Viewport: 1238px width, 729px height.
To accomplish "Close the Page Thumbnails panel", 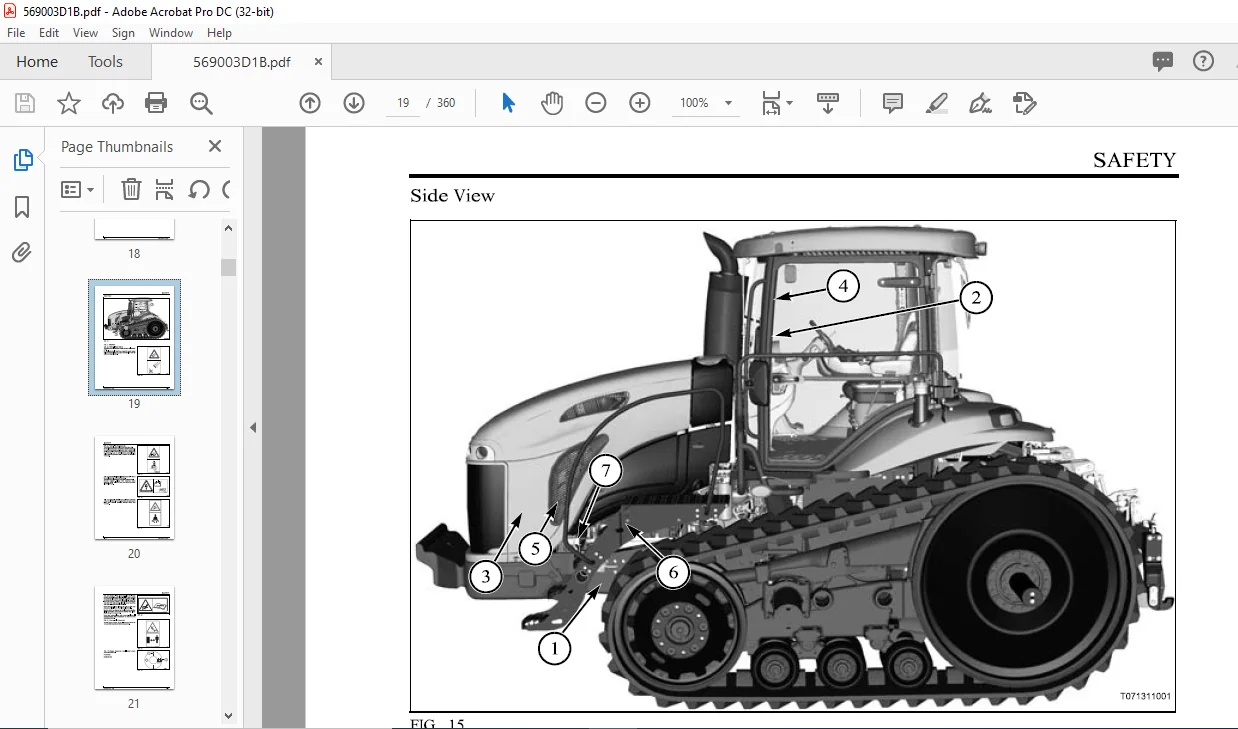I will tap(214, 146).
